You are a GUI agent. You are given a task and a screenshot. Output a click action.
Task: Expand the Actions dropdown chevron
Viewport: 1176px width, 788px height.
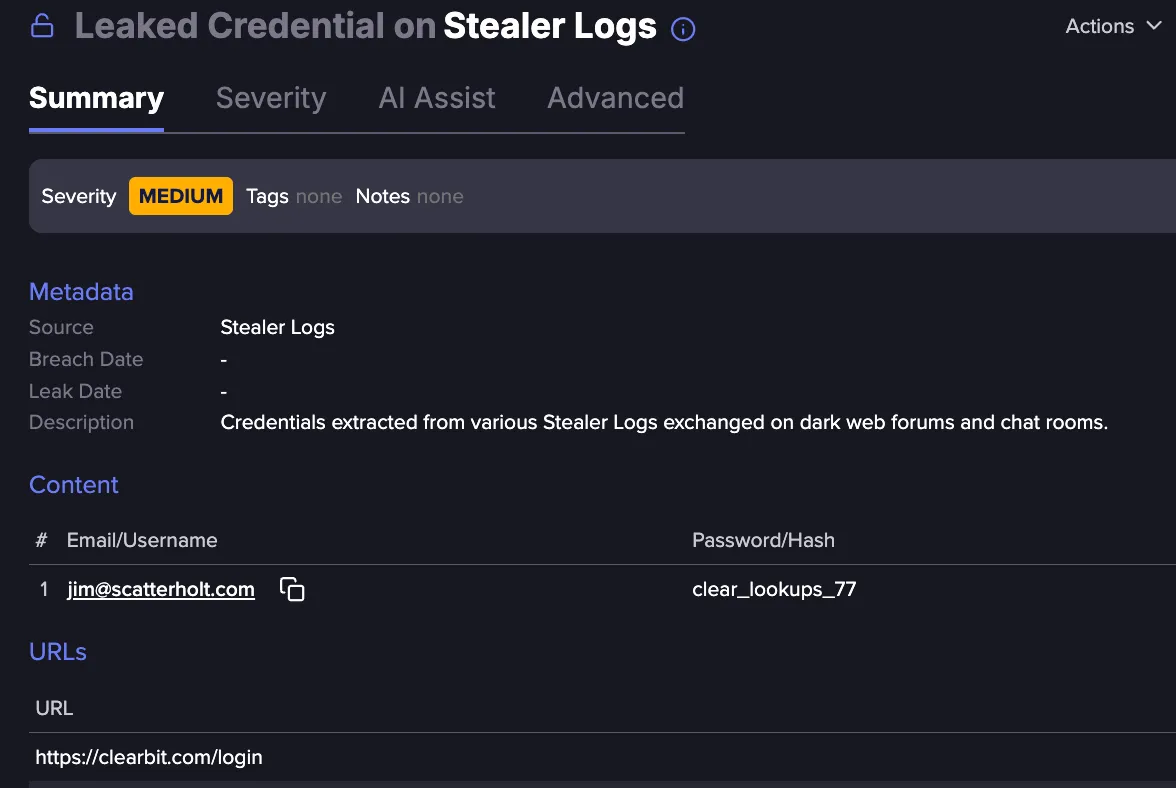[x=1154, y=25]
